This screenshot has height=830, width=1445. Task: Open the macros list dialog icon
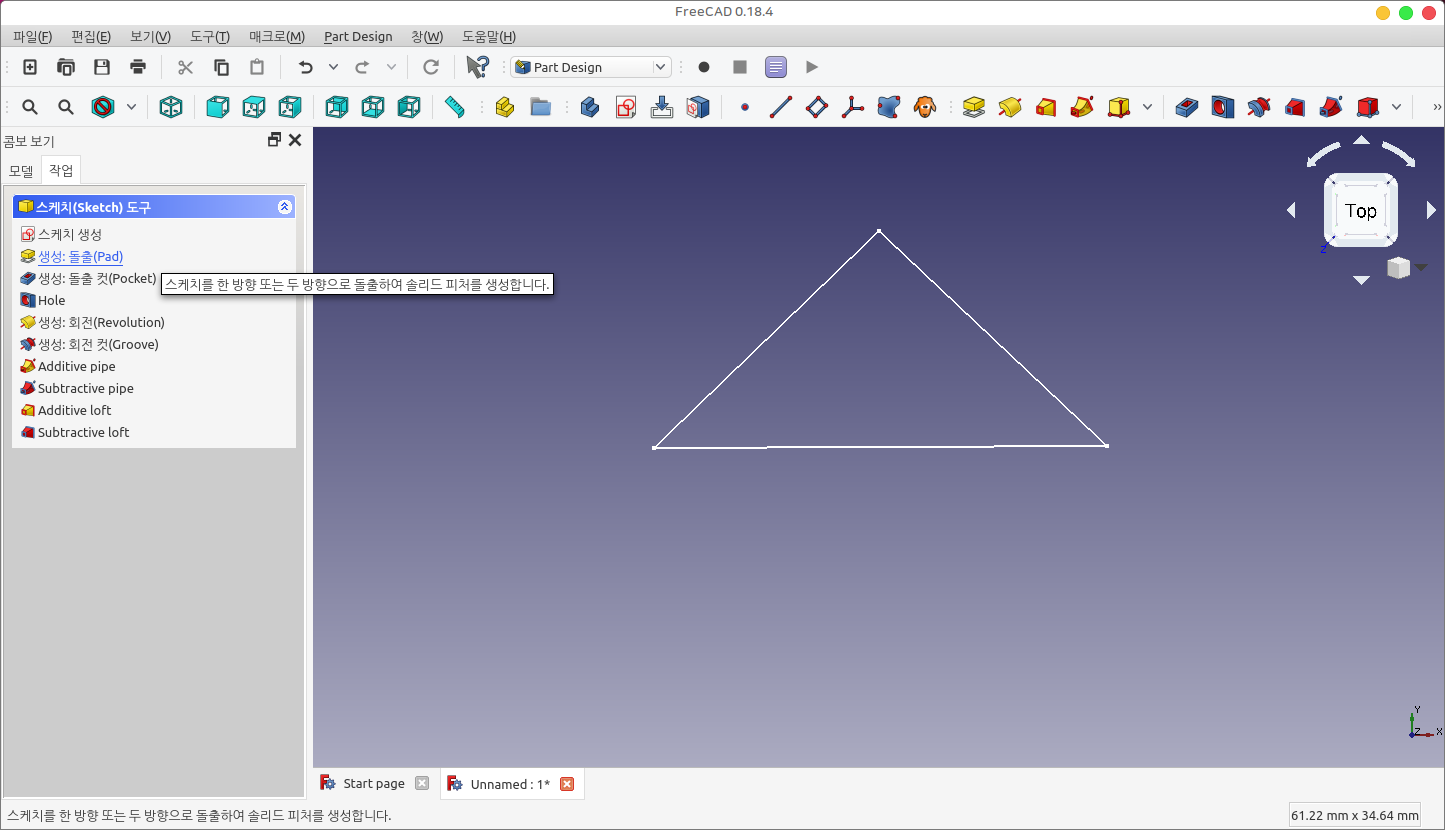coord(776,67)
